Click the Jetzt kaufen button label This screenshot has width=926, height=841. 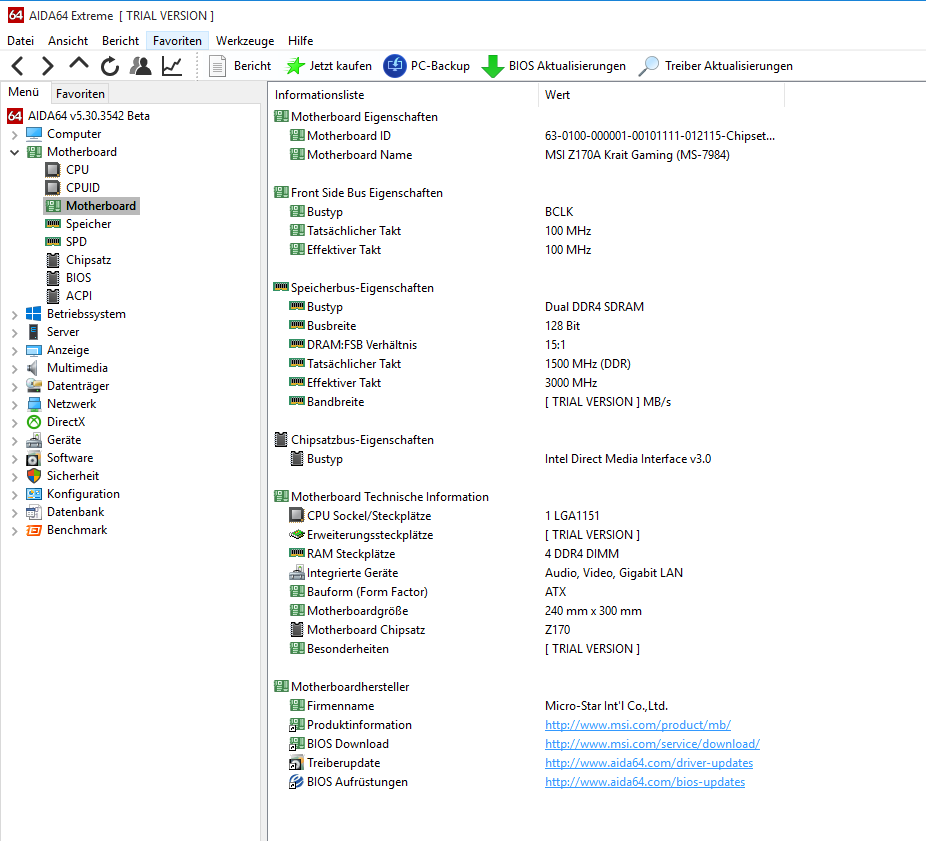[341, 66]
